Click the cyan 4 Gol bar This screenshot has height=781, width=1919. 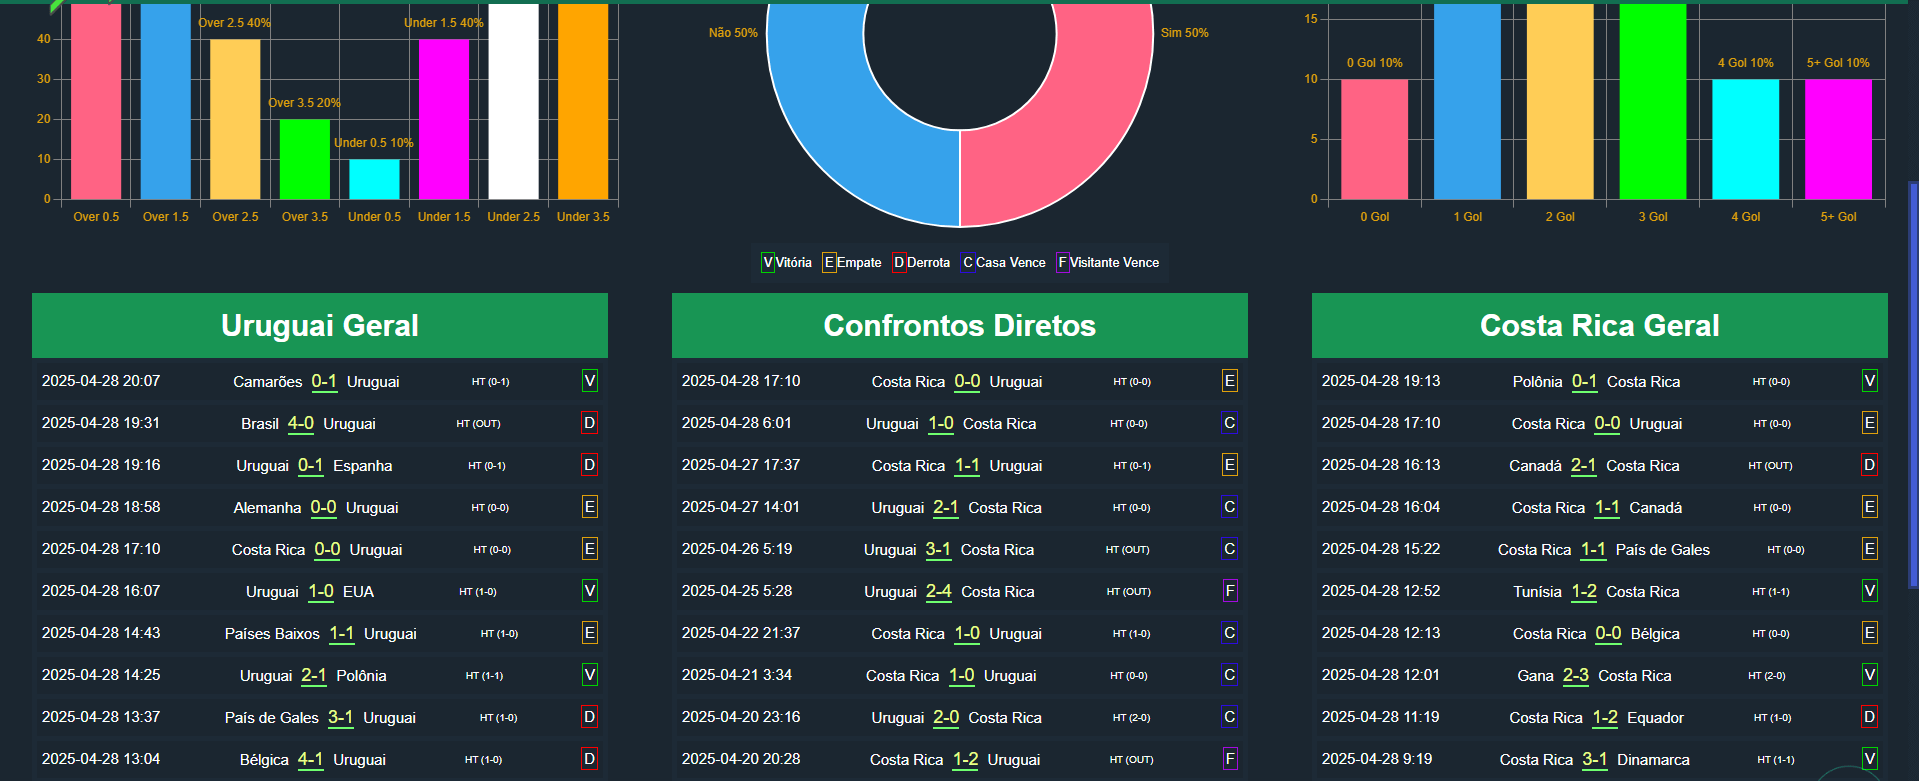tap(1746, 139)
